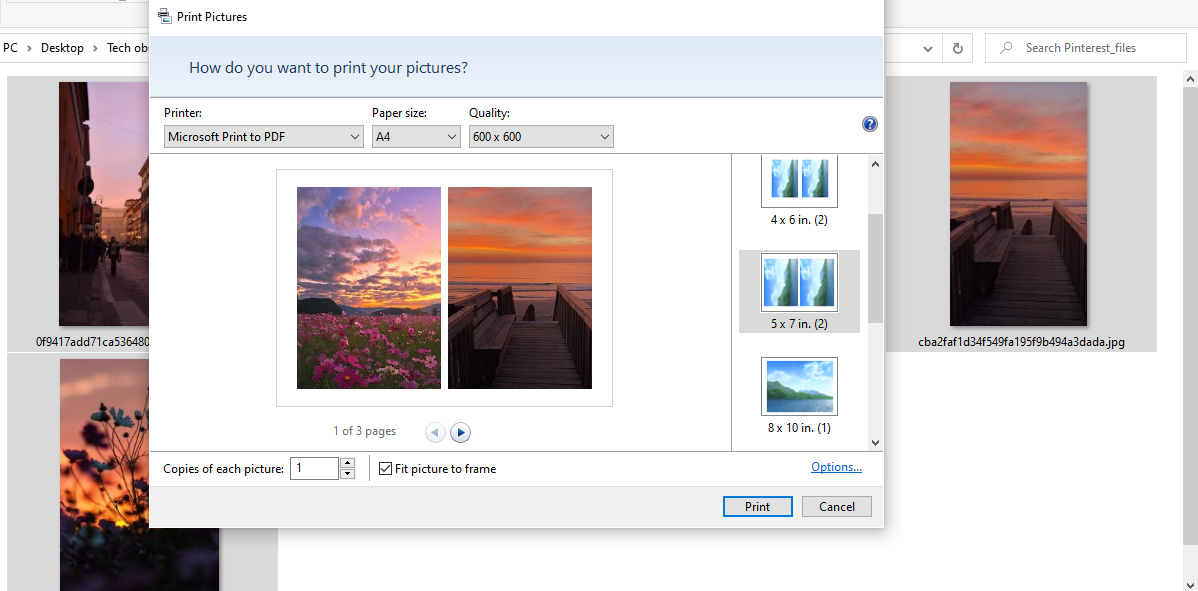Click the blue help question mark icon
Screen dimensions: 1198x591
(x=869, y=124)
